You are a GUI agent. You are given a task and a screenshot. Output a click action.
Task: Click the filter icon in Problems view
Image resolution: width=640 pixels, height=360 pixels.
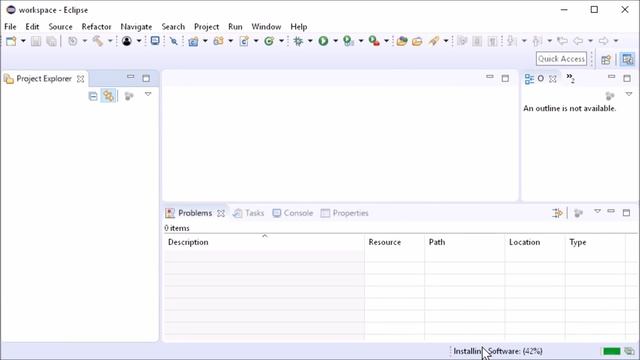(x=557, y=213)
